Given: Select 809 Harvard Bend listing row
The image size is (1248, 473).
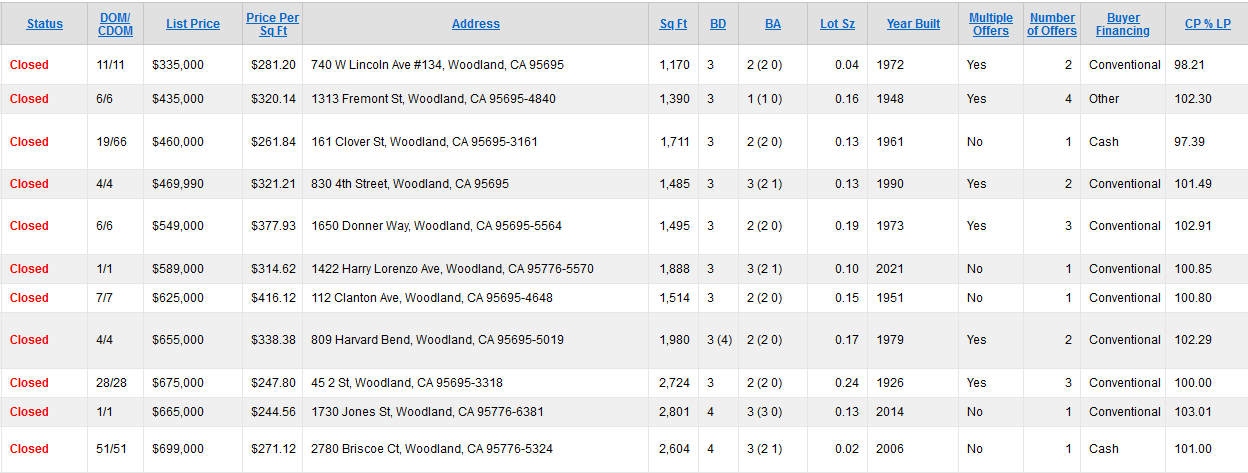Looking at the screenshot, I should 624,340.
